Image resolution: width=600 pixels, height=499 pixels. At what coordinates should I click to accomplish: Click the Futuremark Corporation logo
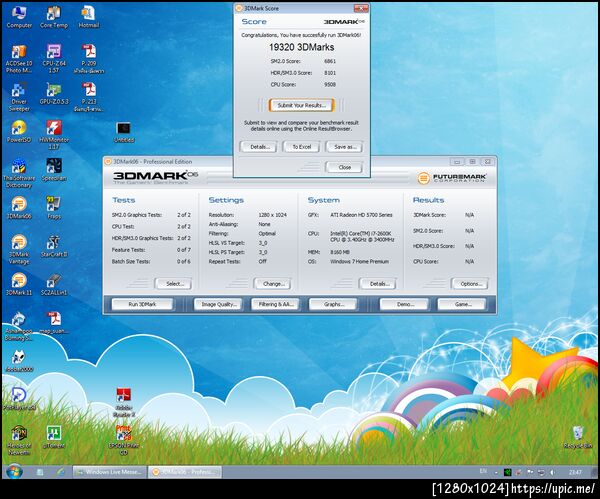(452, 178)
